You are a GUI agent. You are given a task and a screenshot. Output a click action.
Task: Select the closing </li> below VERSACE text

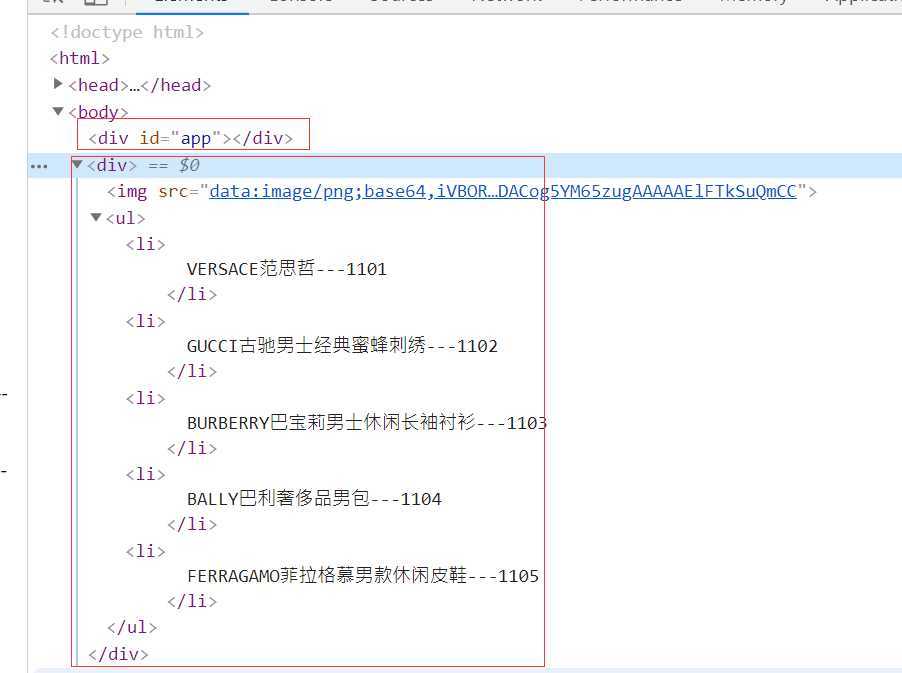[192, 294]
